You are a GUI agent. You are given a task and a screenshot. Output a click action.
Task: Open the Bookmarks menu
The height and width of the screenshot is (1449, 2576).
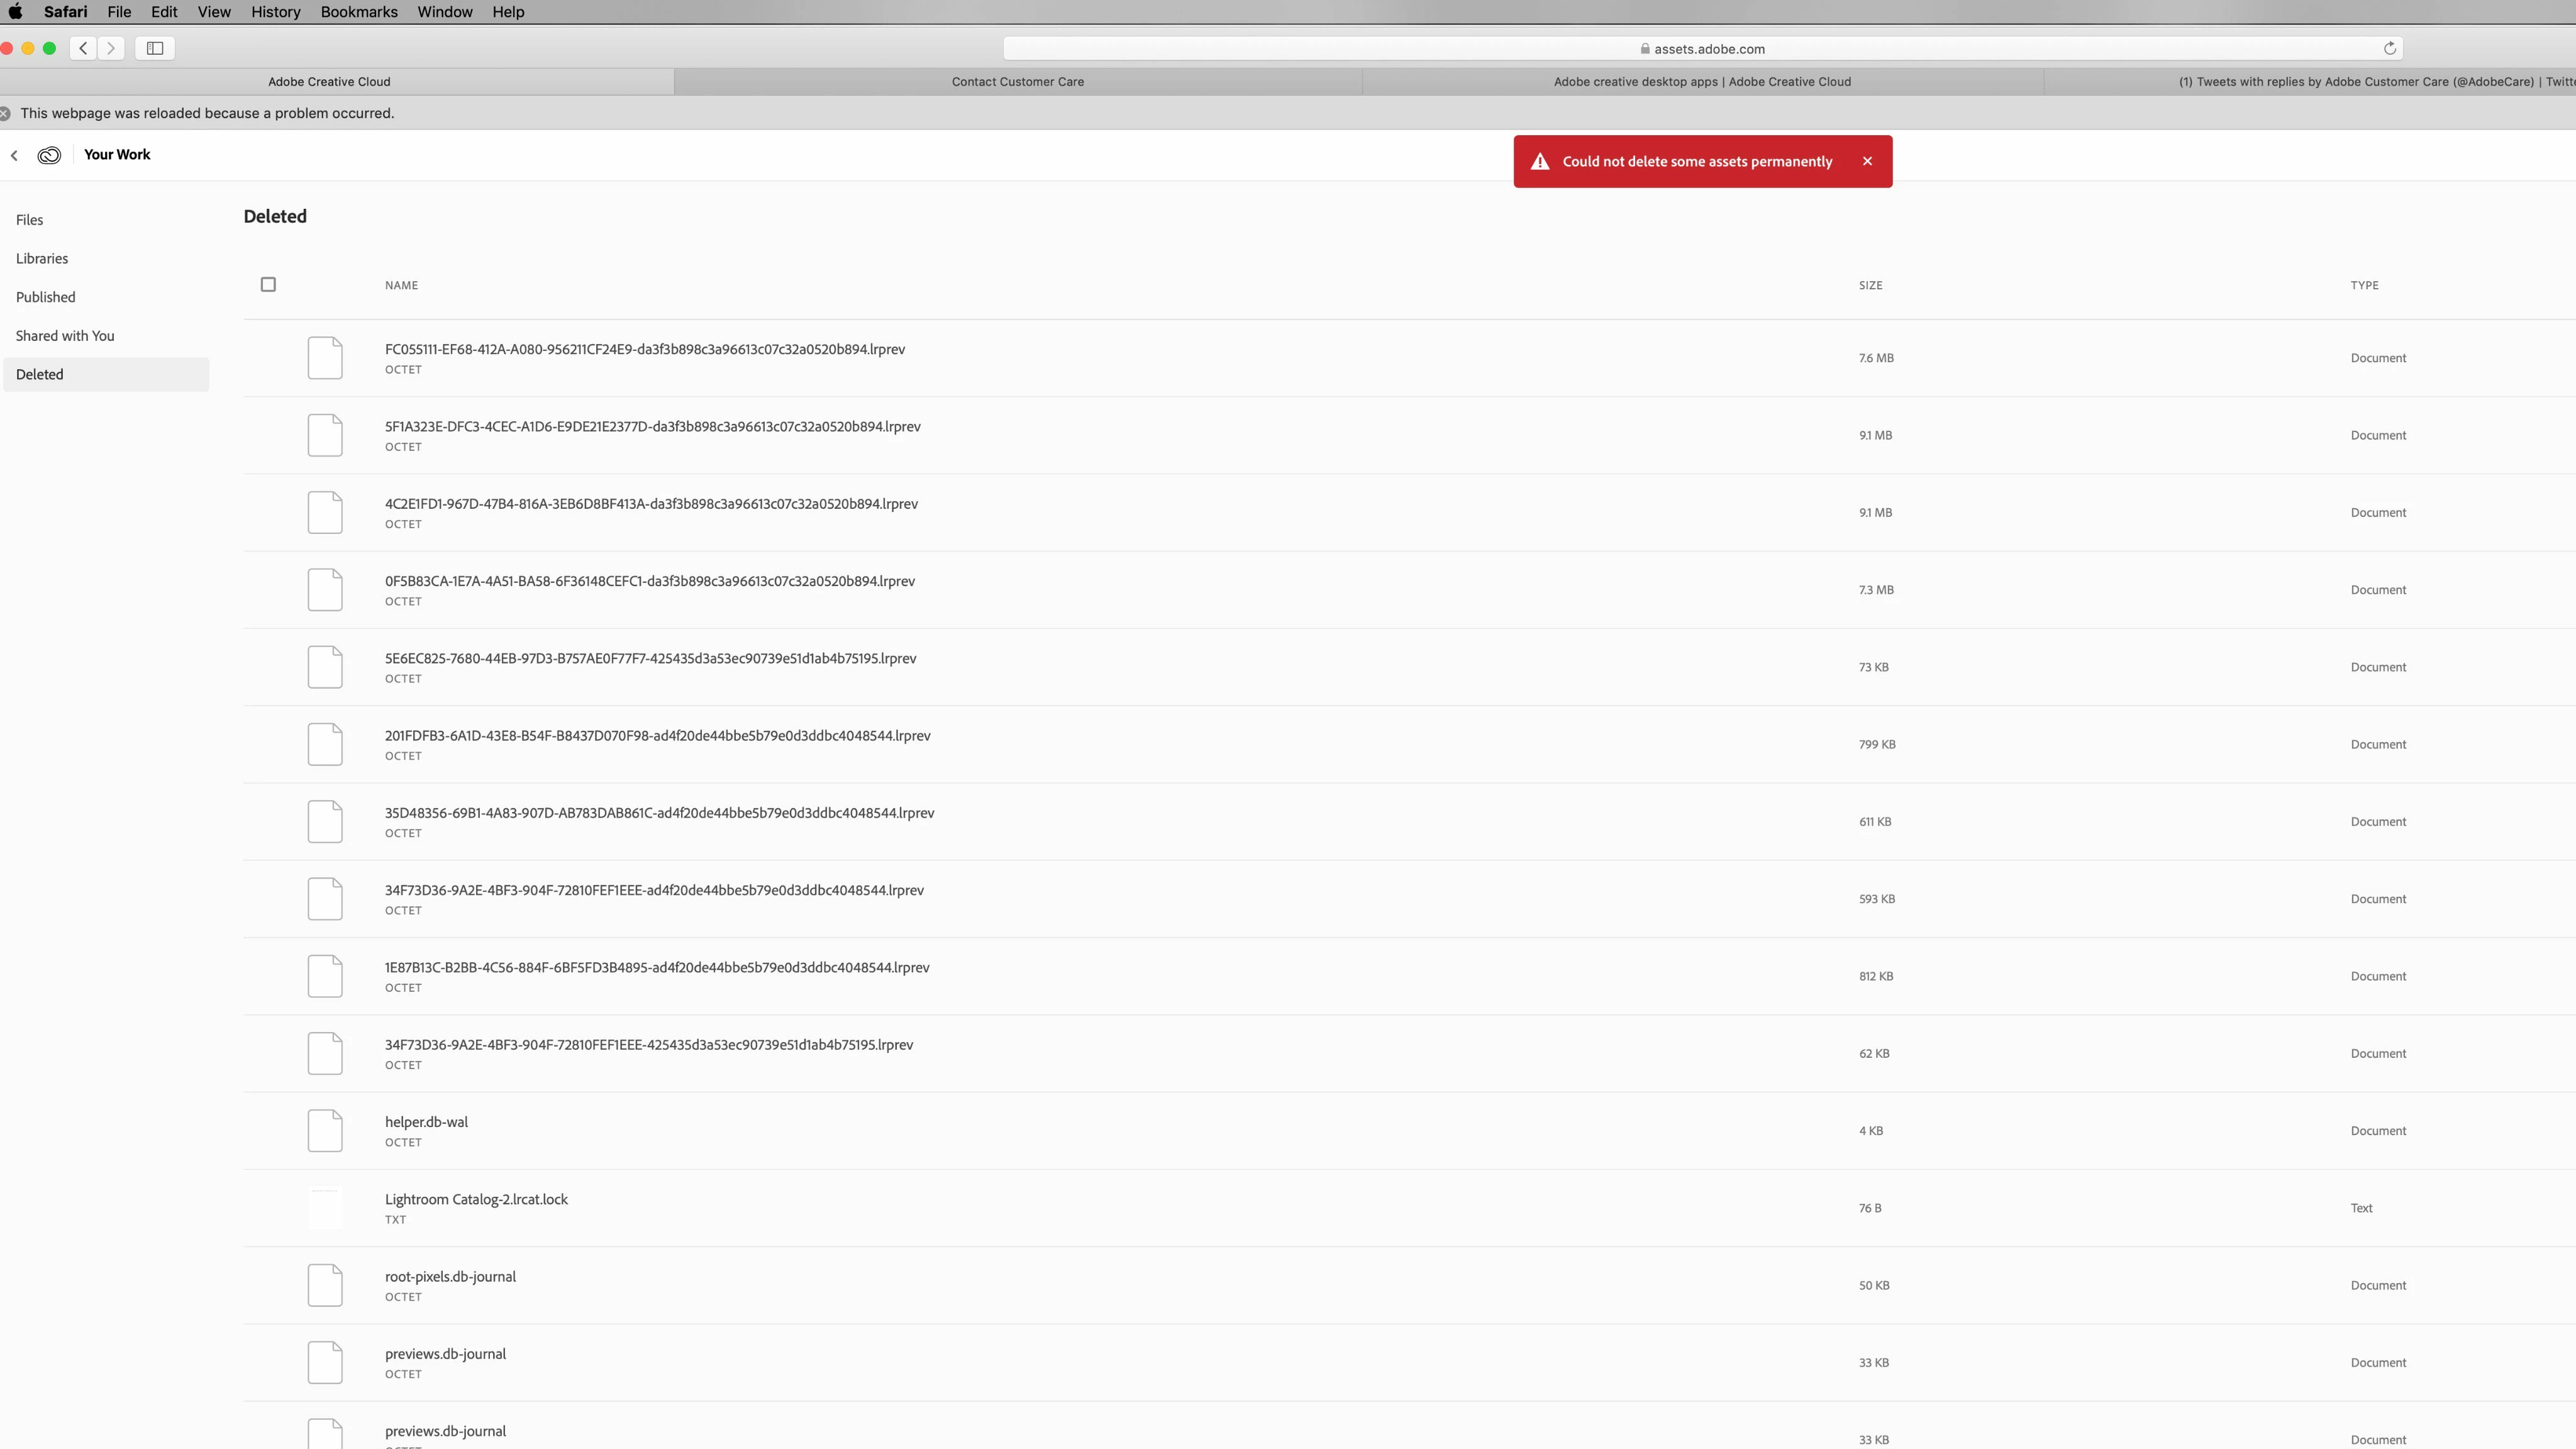click(359, 12)
